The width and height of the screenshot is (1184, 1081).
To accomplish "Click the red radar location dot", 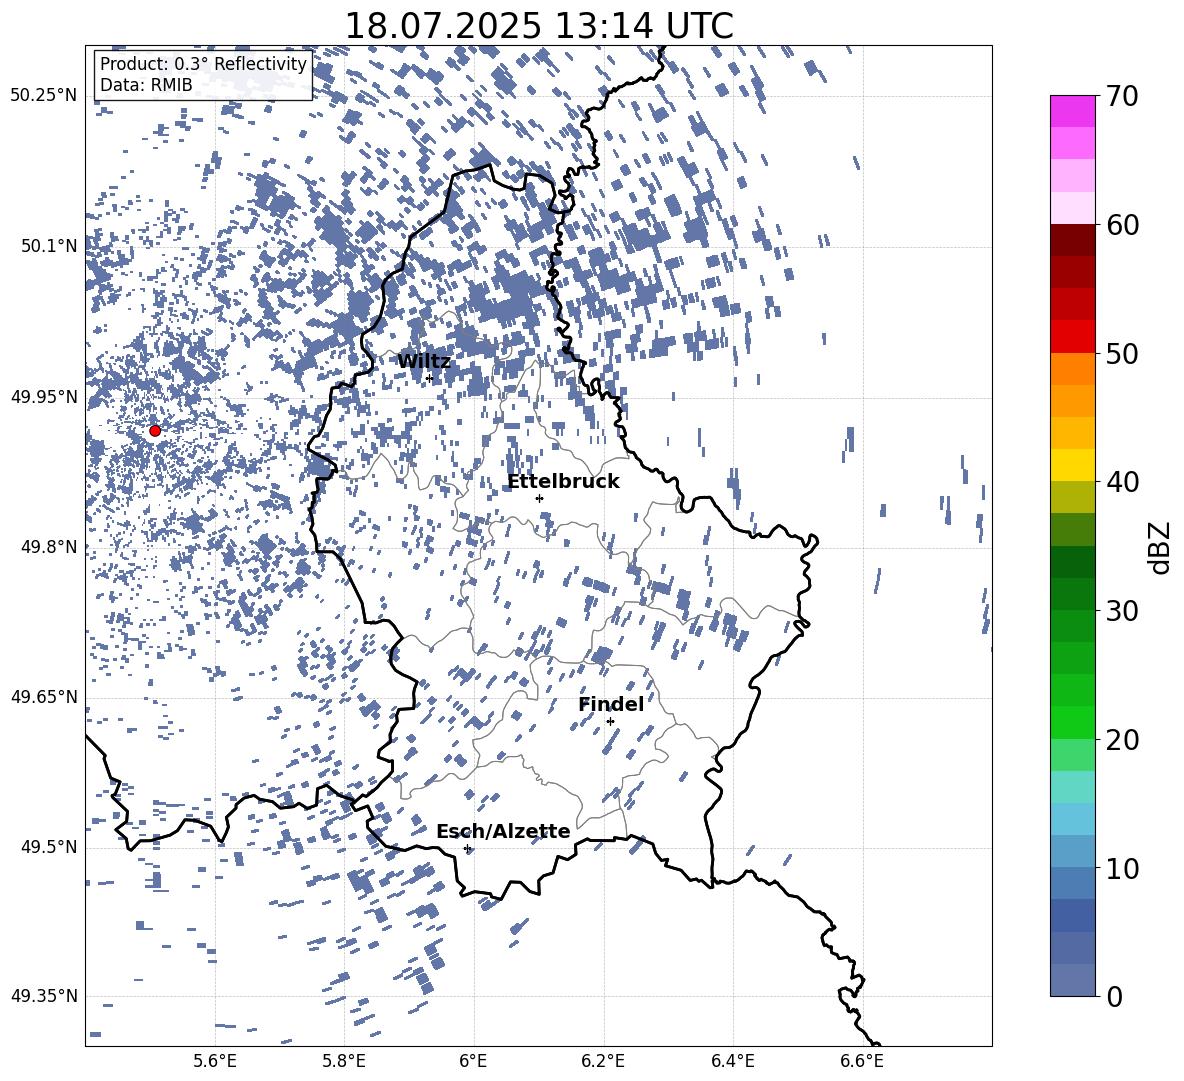I will coord(155,431).
